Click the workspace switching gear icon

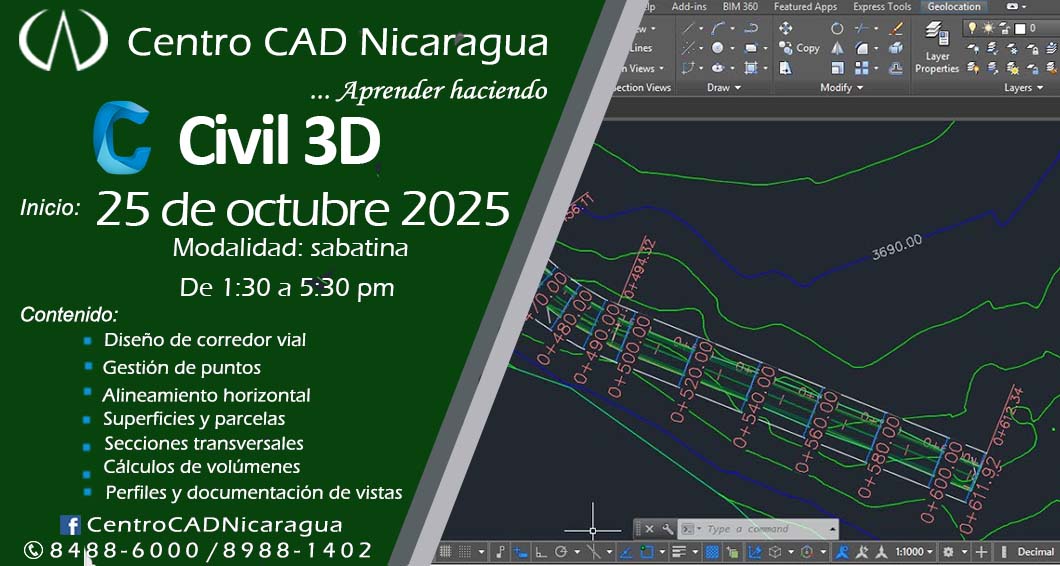pos(948,552)
